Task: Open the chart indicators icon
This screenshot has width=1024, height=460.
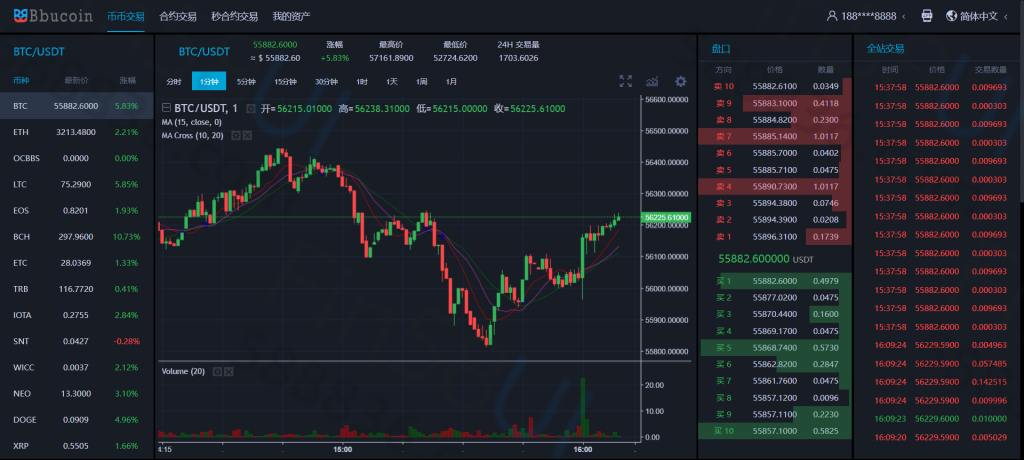Action: tap(653, 81)
